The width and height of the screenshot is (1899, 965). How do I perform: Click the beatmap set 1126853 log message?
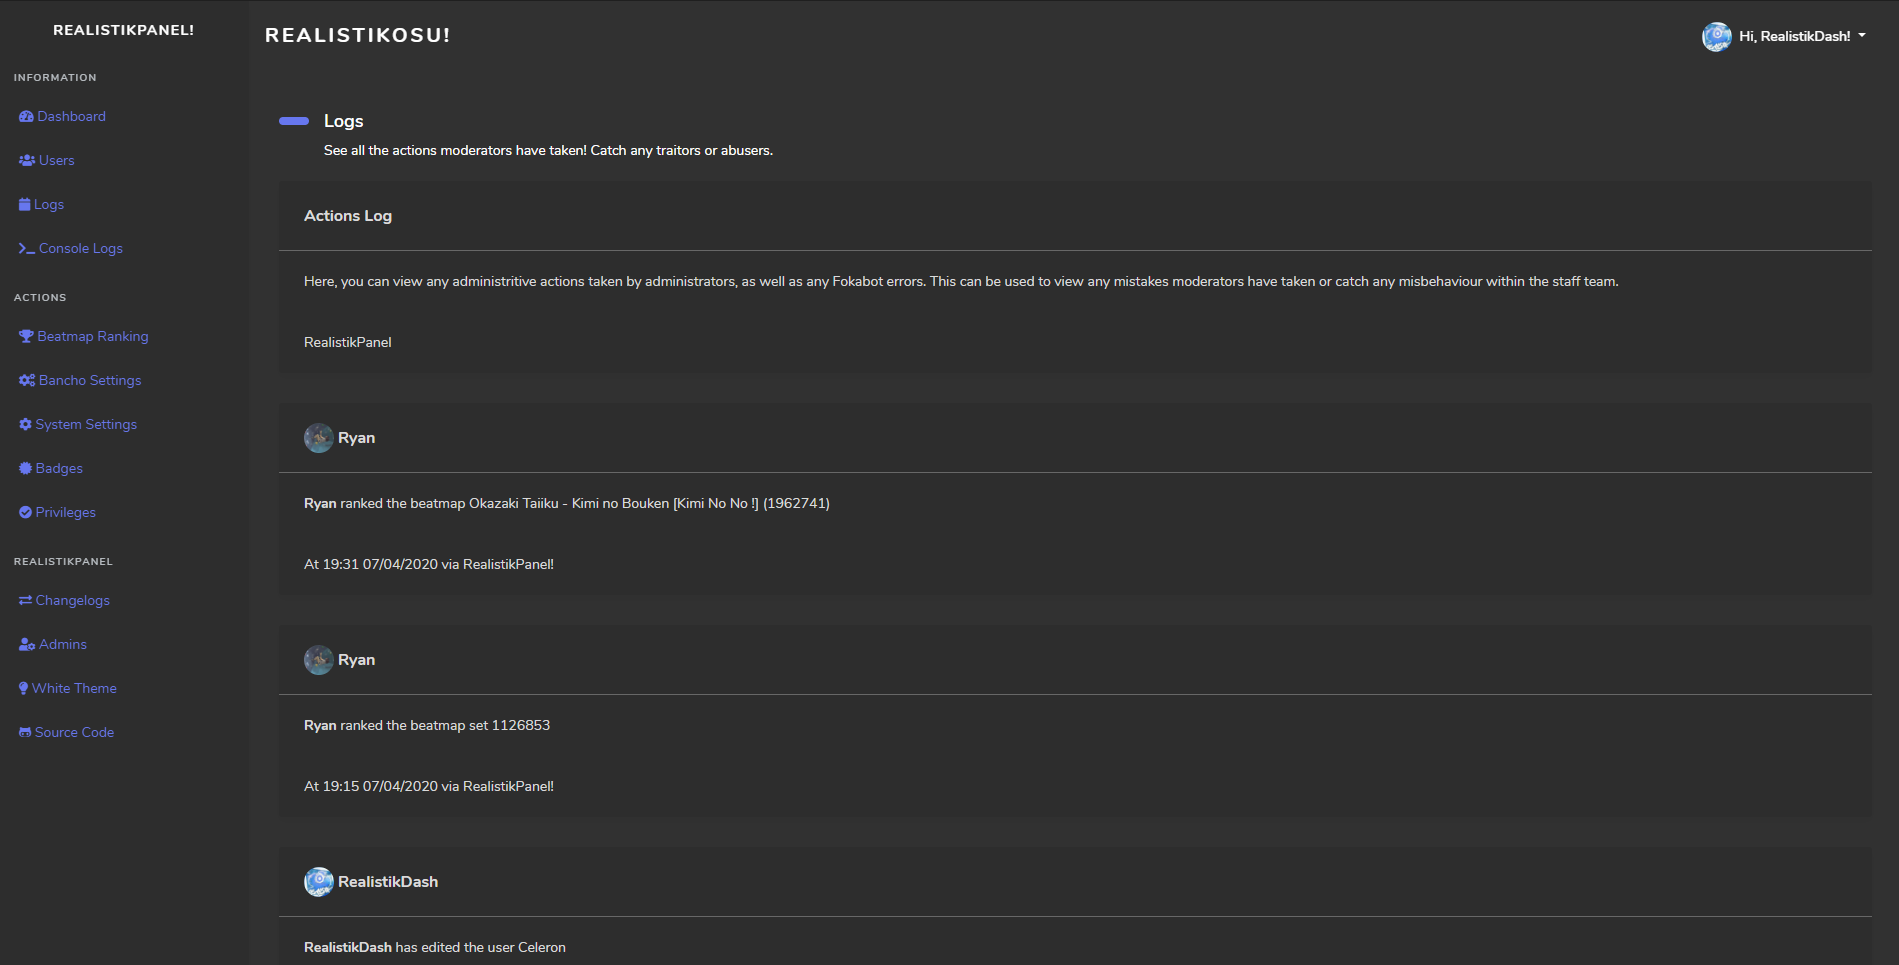pos(427,726)
